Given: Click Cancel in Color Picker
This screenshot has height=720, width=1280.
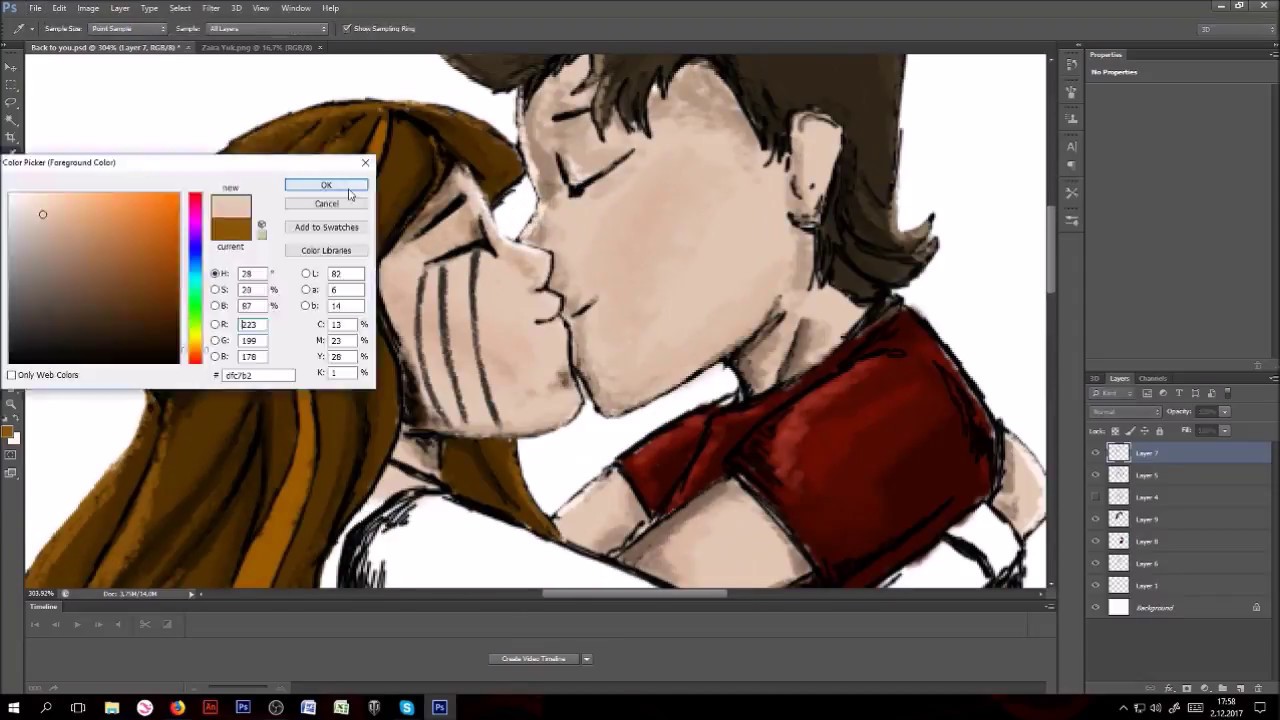Looking at the screenshot, I should coord(326,203).
